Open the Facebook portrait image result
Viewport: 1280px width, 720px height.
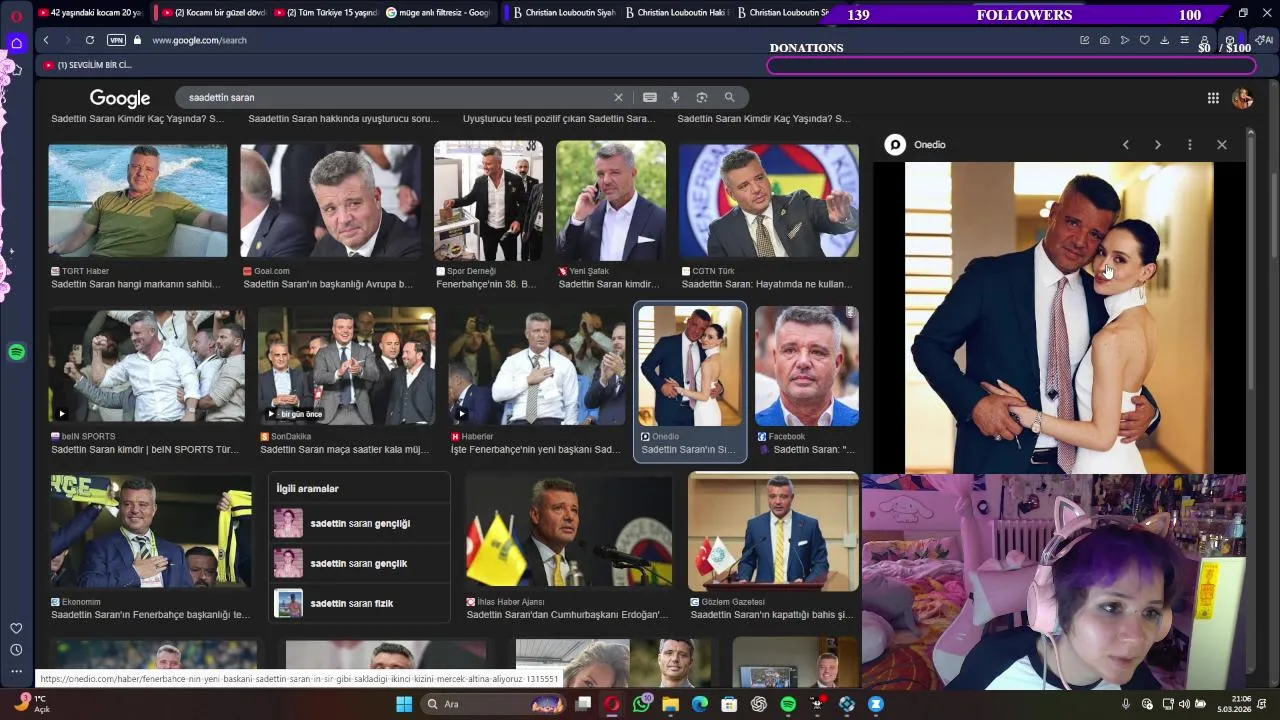[807, 366]
